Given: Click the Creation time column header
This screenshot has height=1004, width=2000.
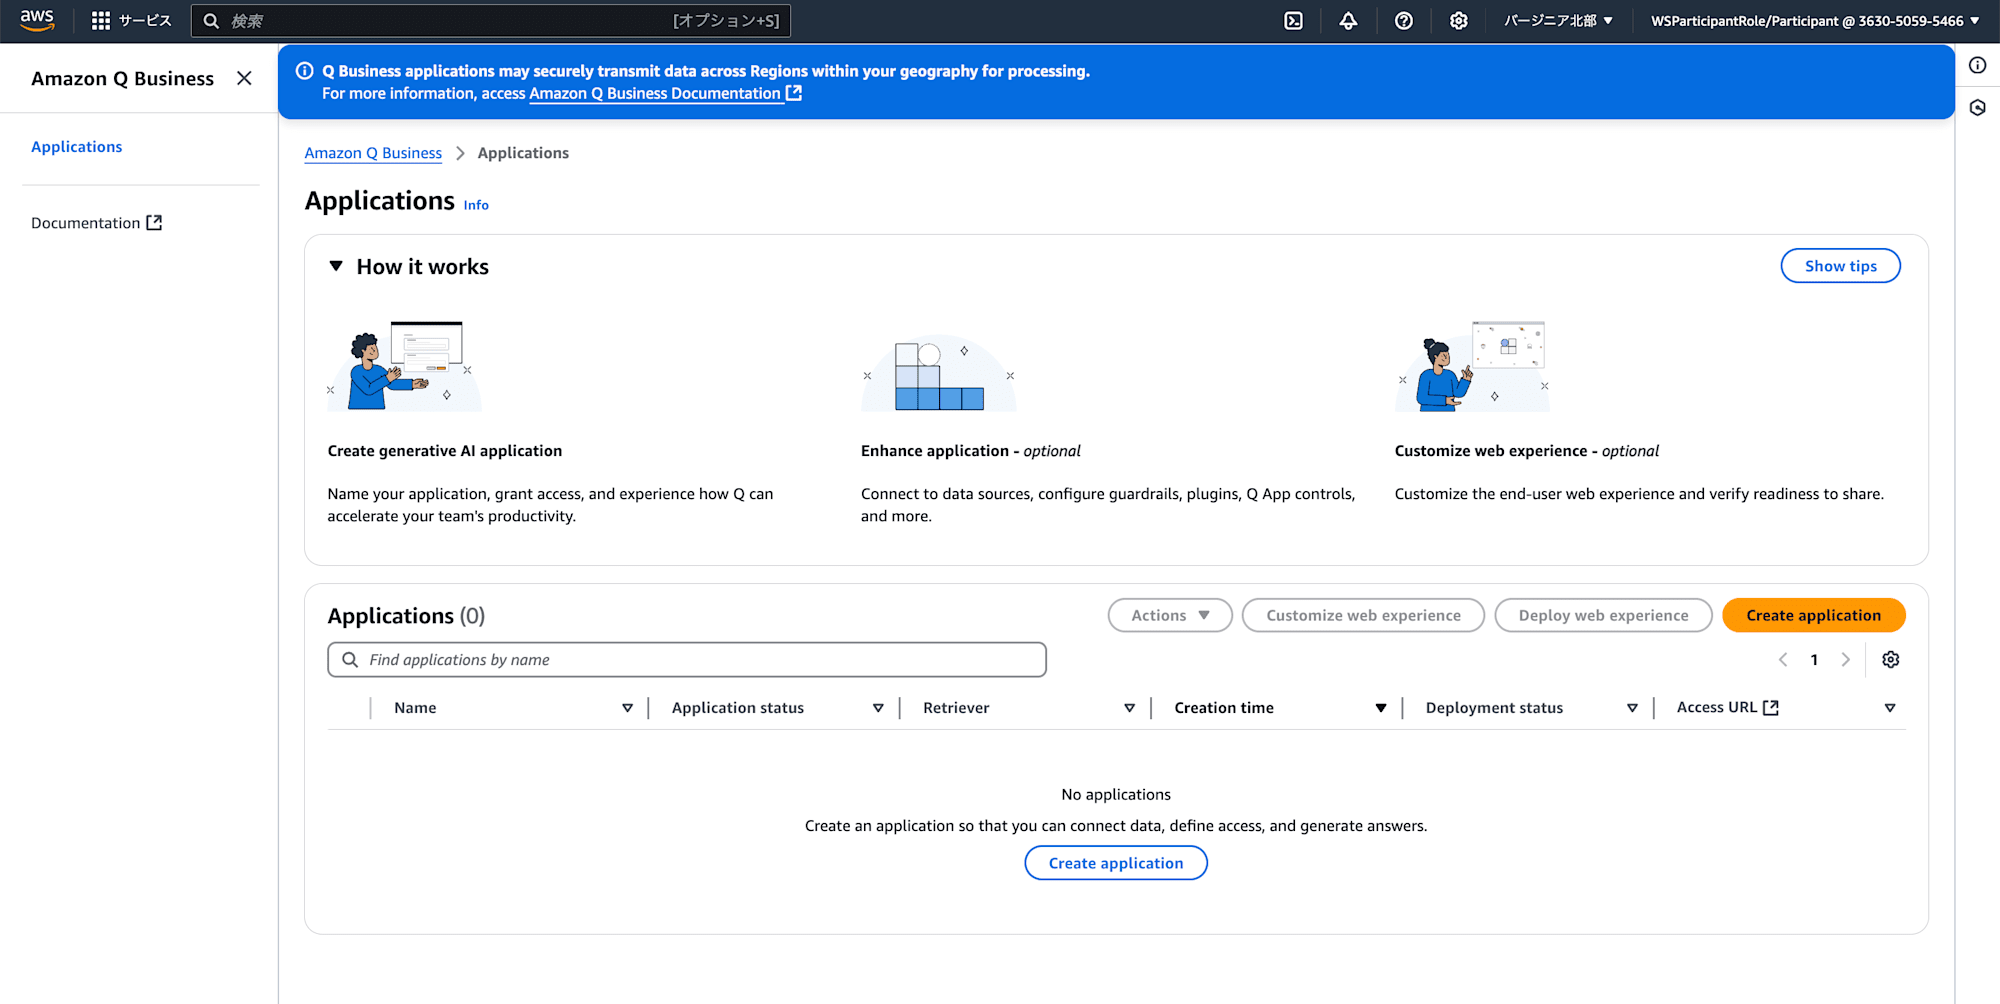Looking at the screenshot, I should coord(1224,708).
